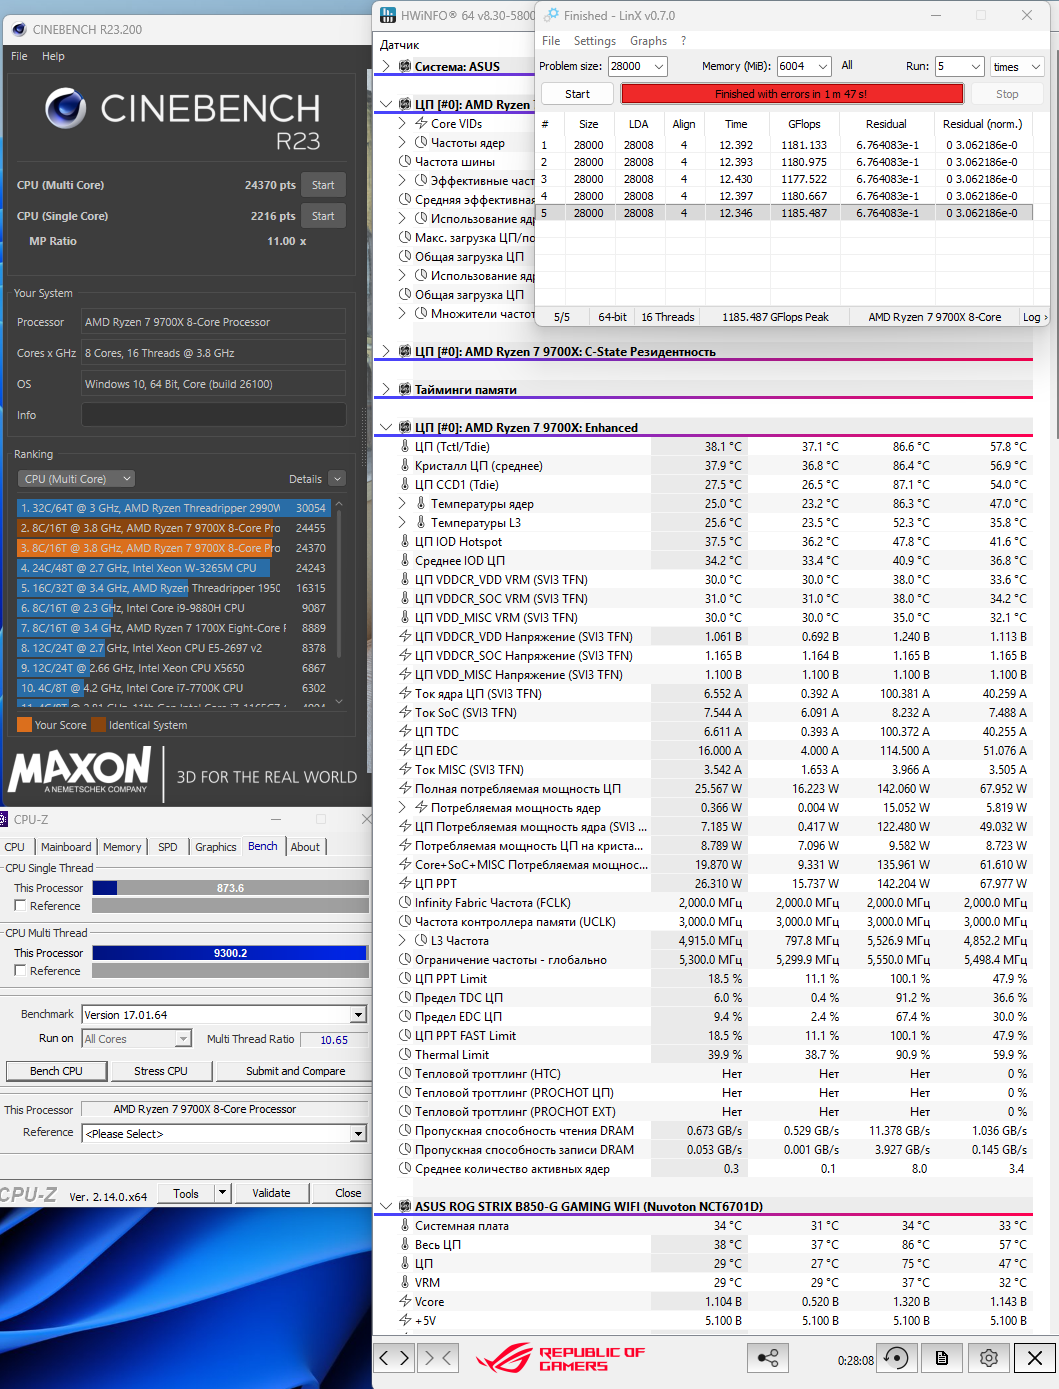Viewport: 1059px width, 1389px height.
Task: Click the LinX title bar icon
Action: [552, 15]
